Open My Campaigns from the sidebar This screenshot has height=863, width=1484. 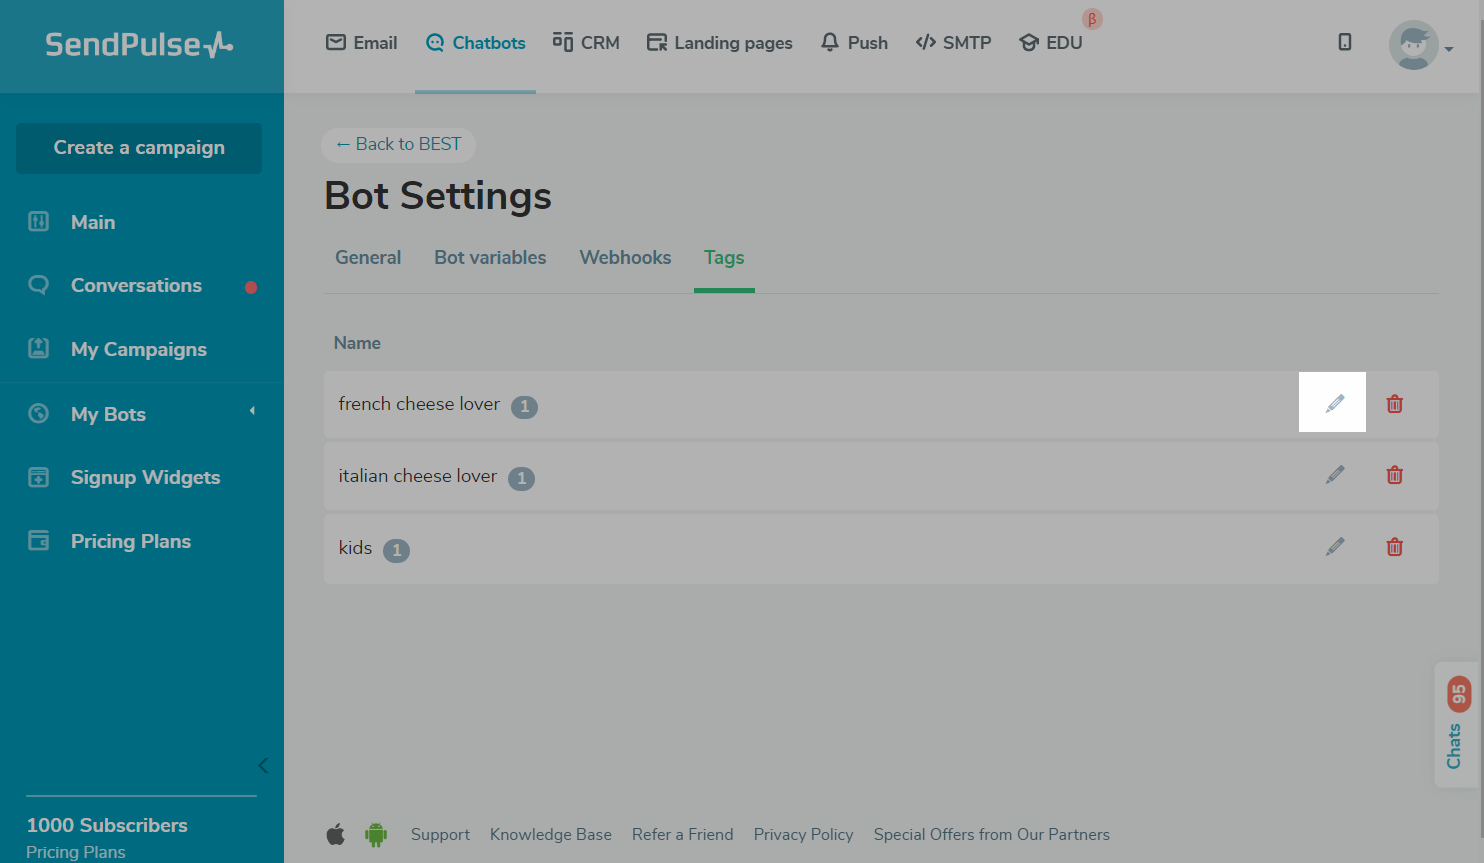(139, 349)
